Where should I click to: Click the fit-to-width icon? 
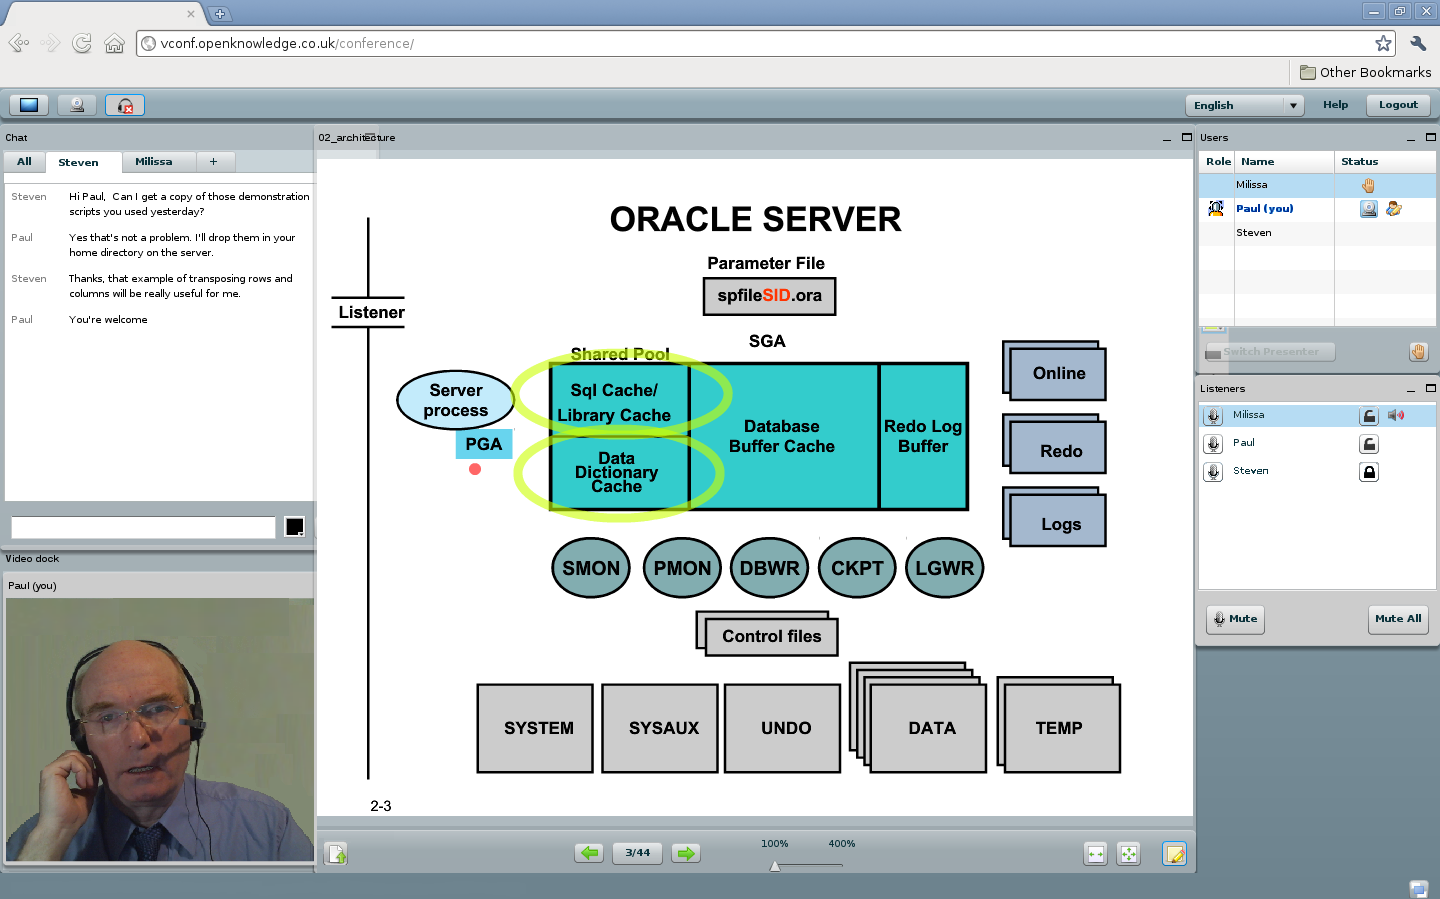1096,853
